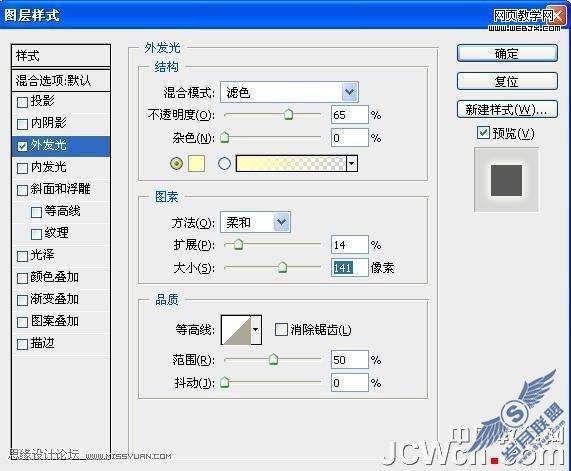
Task: Uncheck the 外发光 outer glow checkbox
Action: [22, 146]
